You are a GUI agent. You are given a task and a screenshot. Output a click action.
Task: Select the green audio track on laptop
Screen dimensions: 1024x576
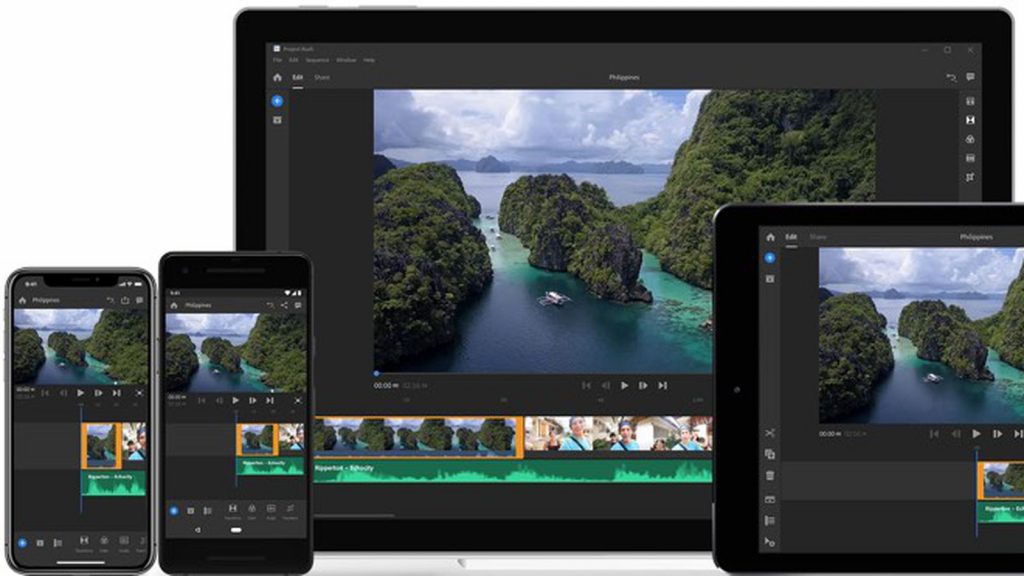[x=513, y=472]
